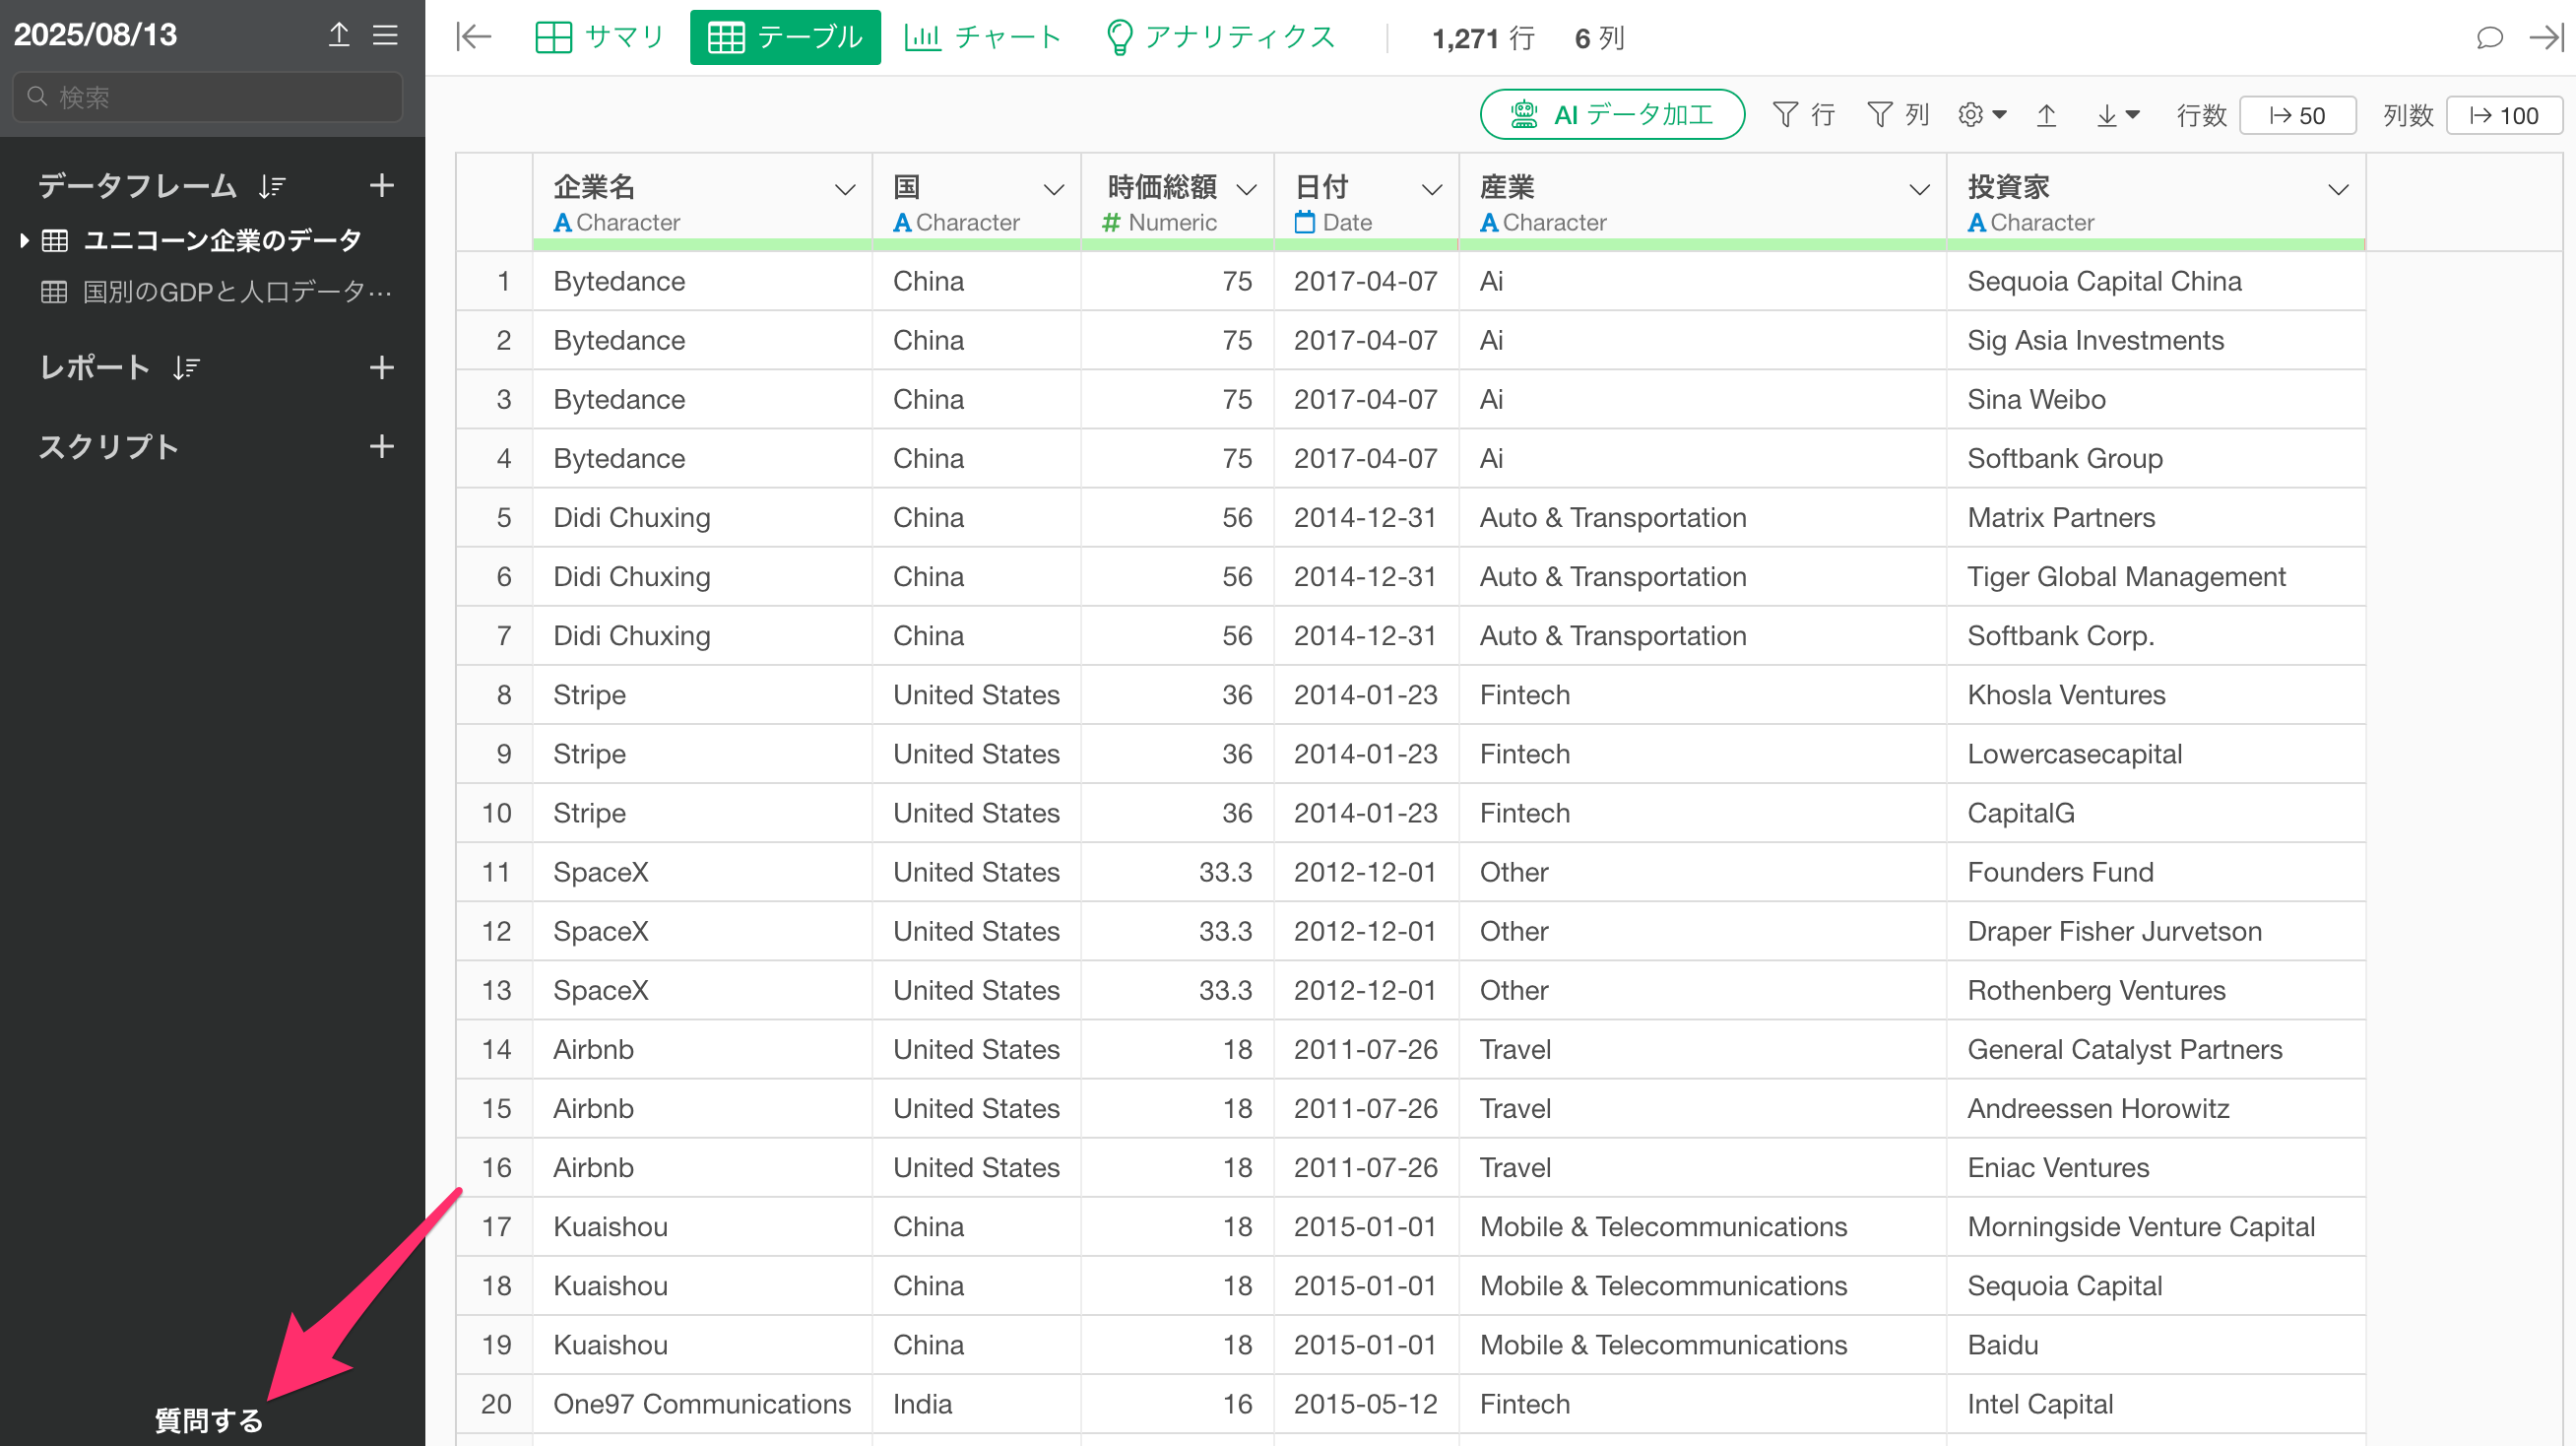Image resolution: width=2576 pixels, height=1446 pixels.
Task: Select the Sig Asia Investments cell
Action: tap(2156, 340)
